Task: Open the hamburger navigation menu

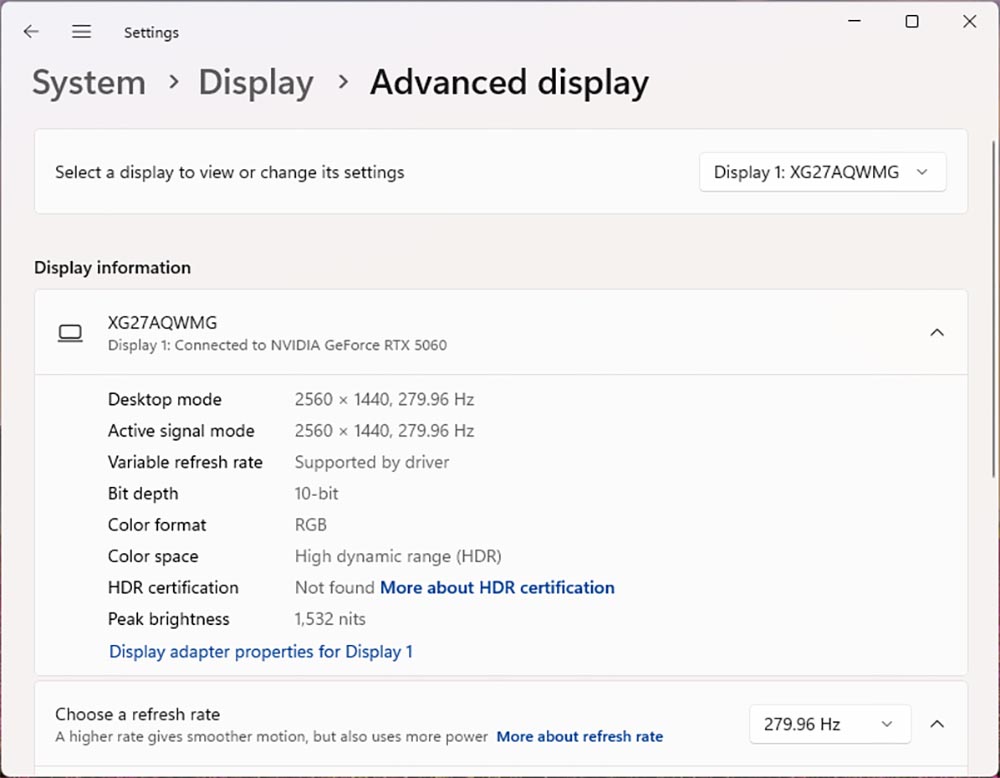Action: pyautogui.click(x=82, y=32)
